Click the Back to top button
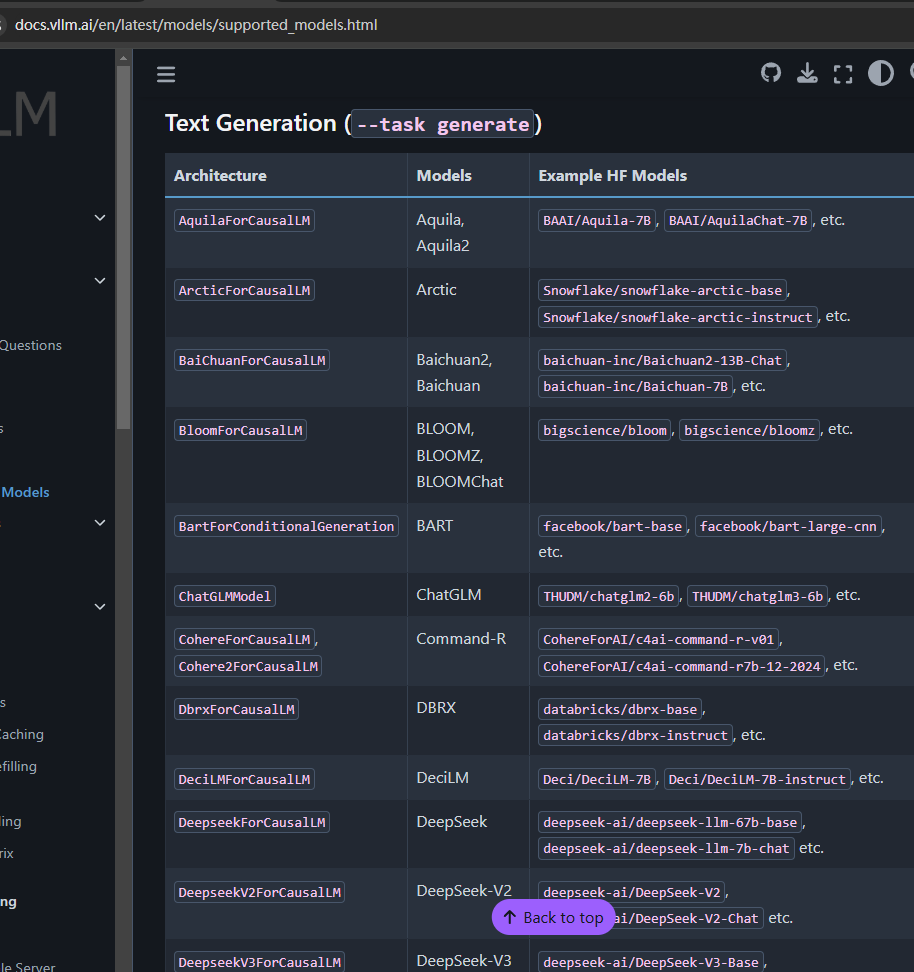The height and width of the screenshot is (972, 914). [553, 917]
